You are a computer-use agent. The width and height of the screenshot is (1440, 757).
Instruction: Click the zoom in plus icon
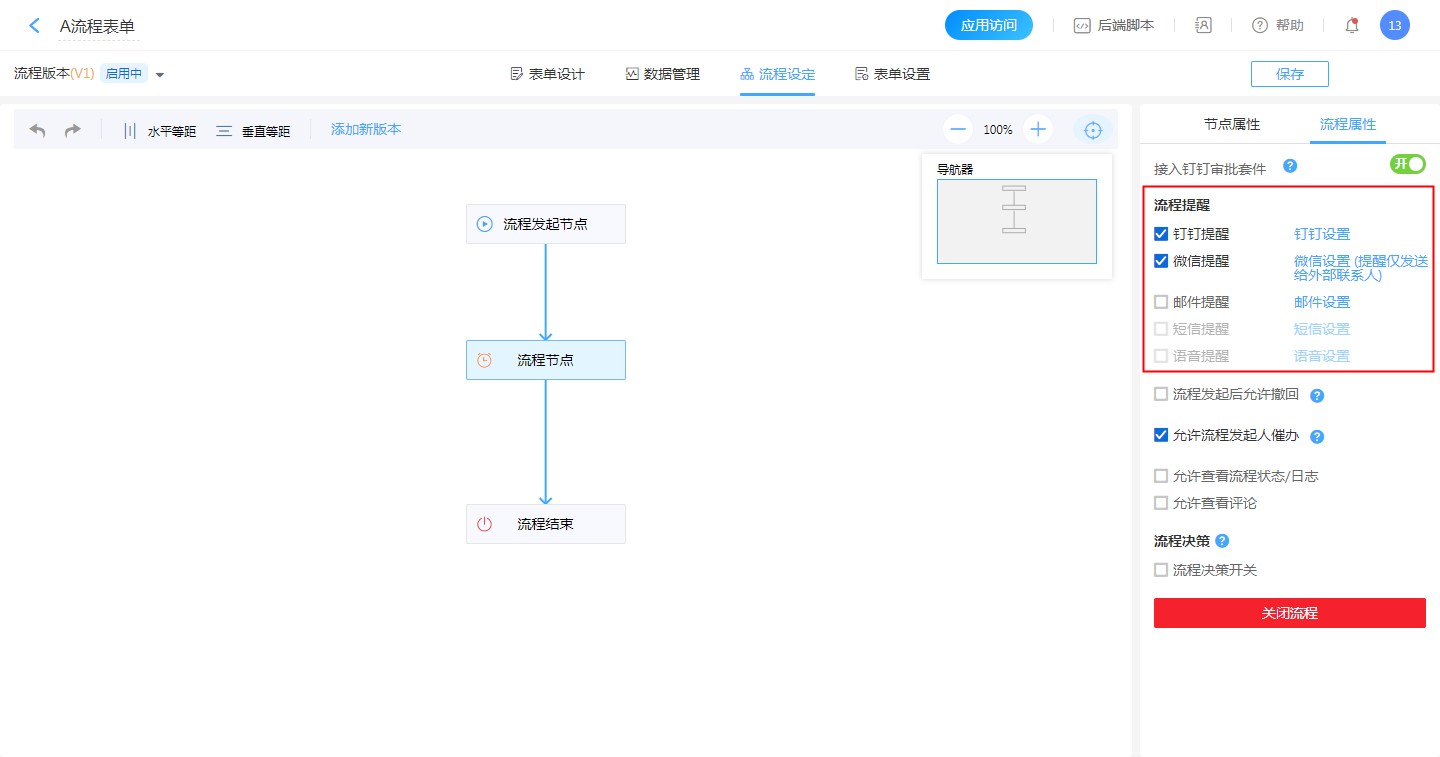1038,129
